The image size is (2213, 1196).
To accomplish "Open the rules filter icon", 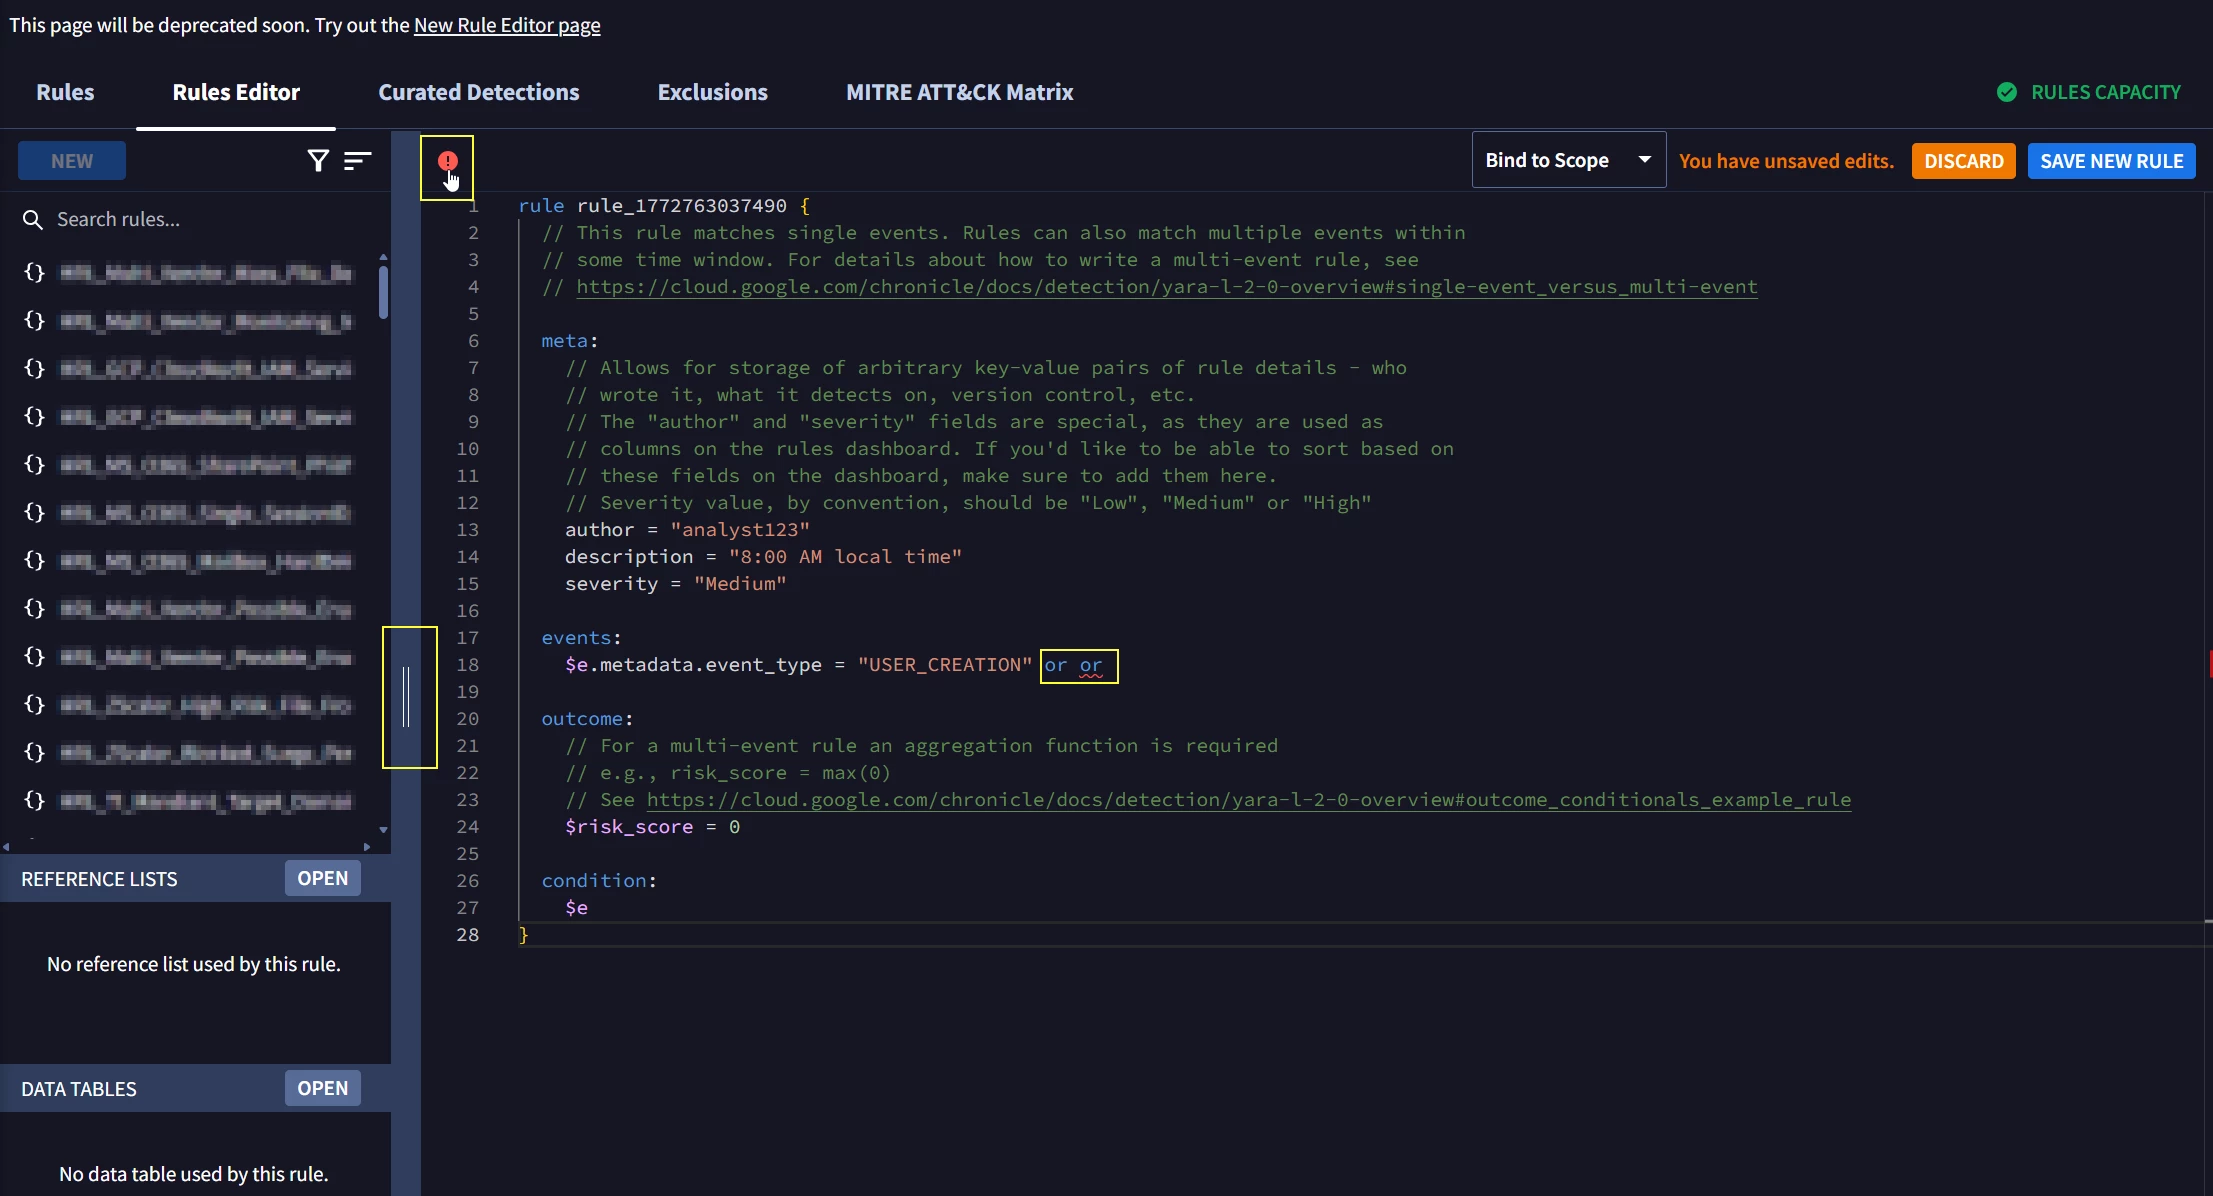I will pyautogui.click(x=318, y=161).
